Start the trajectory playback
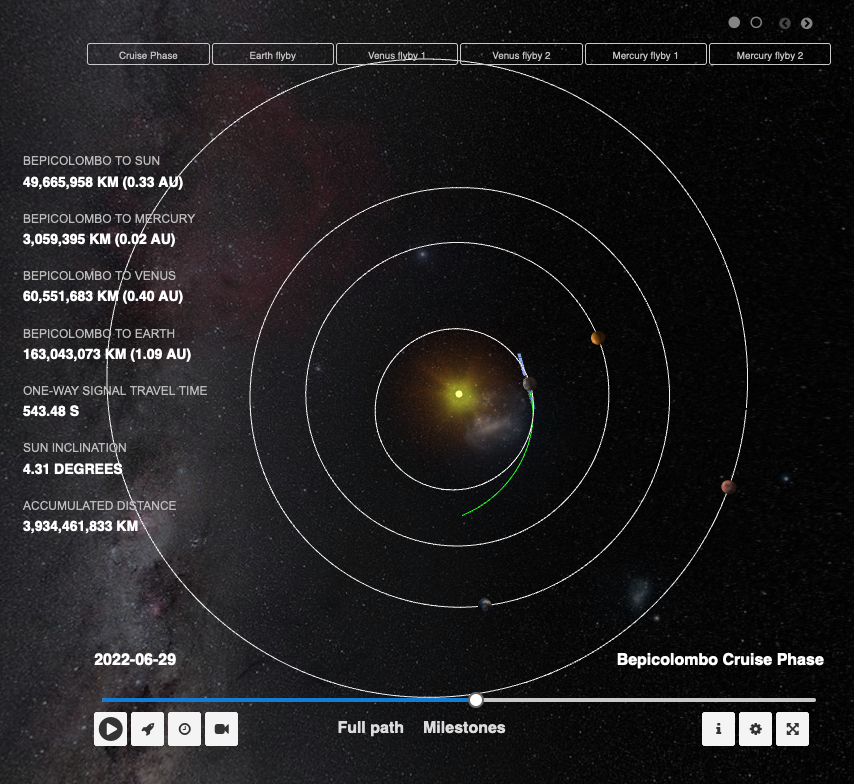Screen dimensions: 854x784 pos(111,728)
